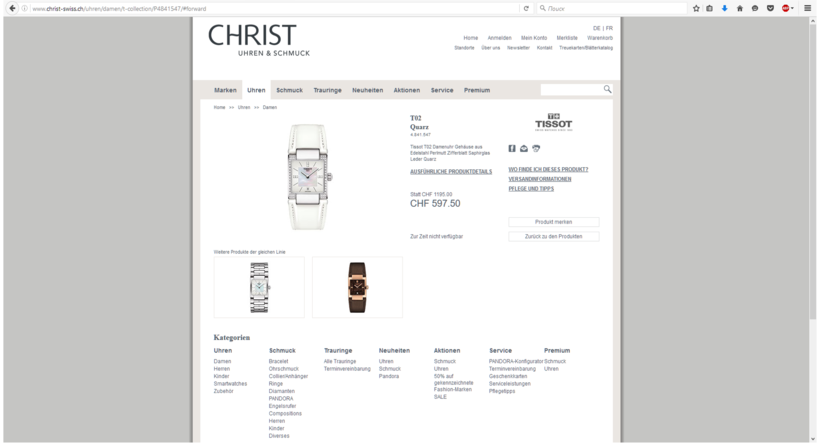
Task: Open the Firefox hamburger menu
Action: pos(808,8)
